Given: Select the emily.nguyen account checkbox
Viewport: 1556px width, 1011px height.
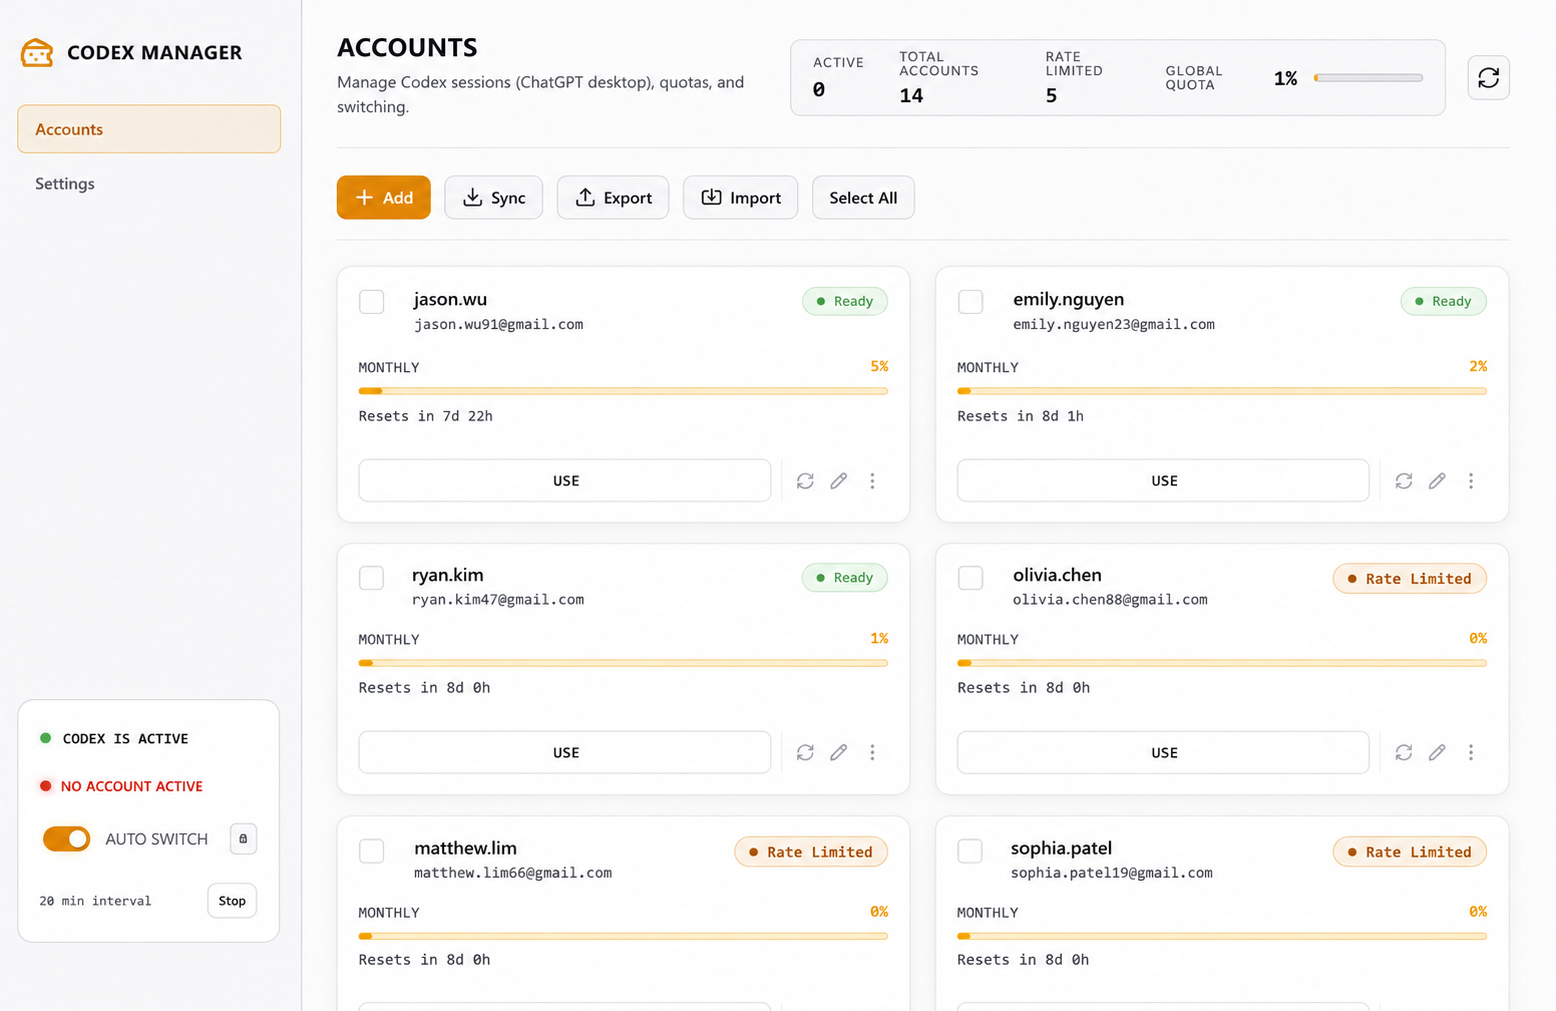Looking at the screenshot, I should (x=970, y=302).
